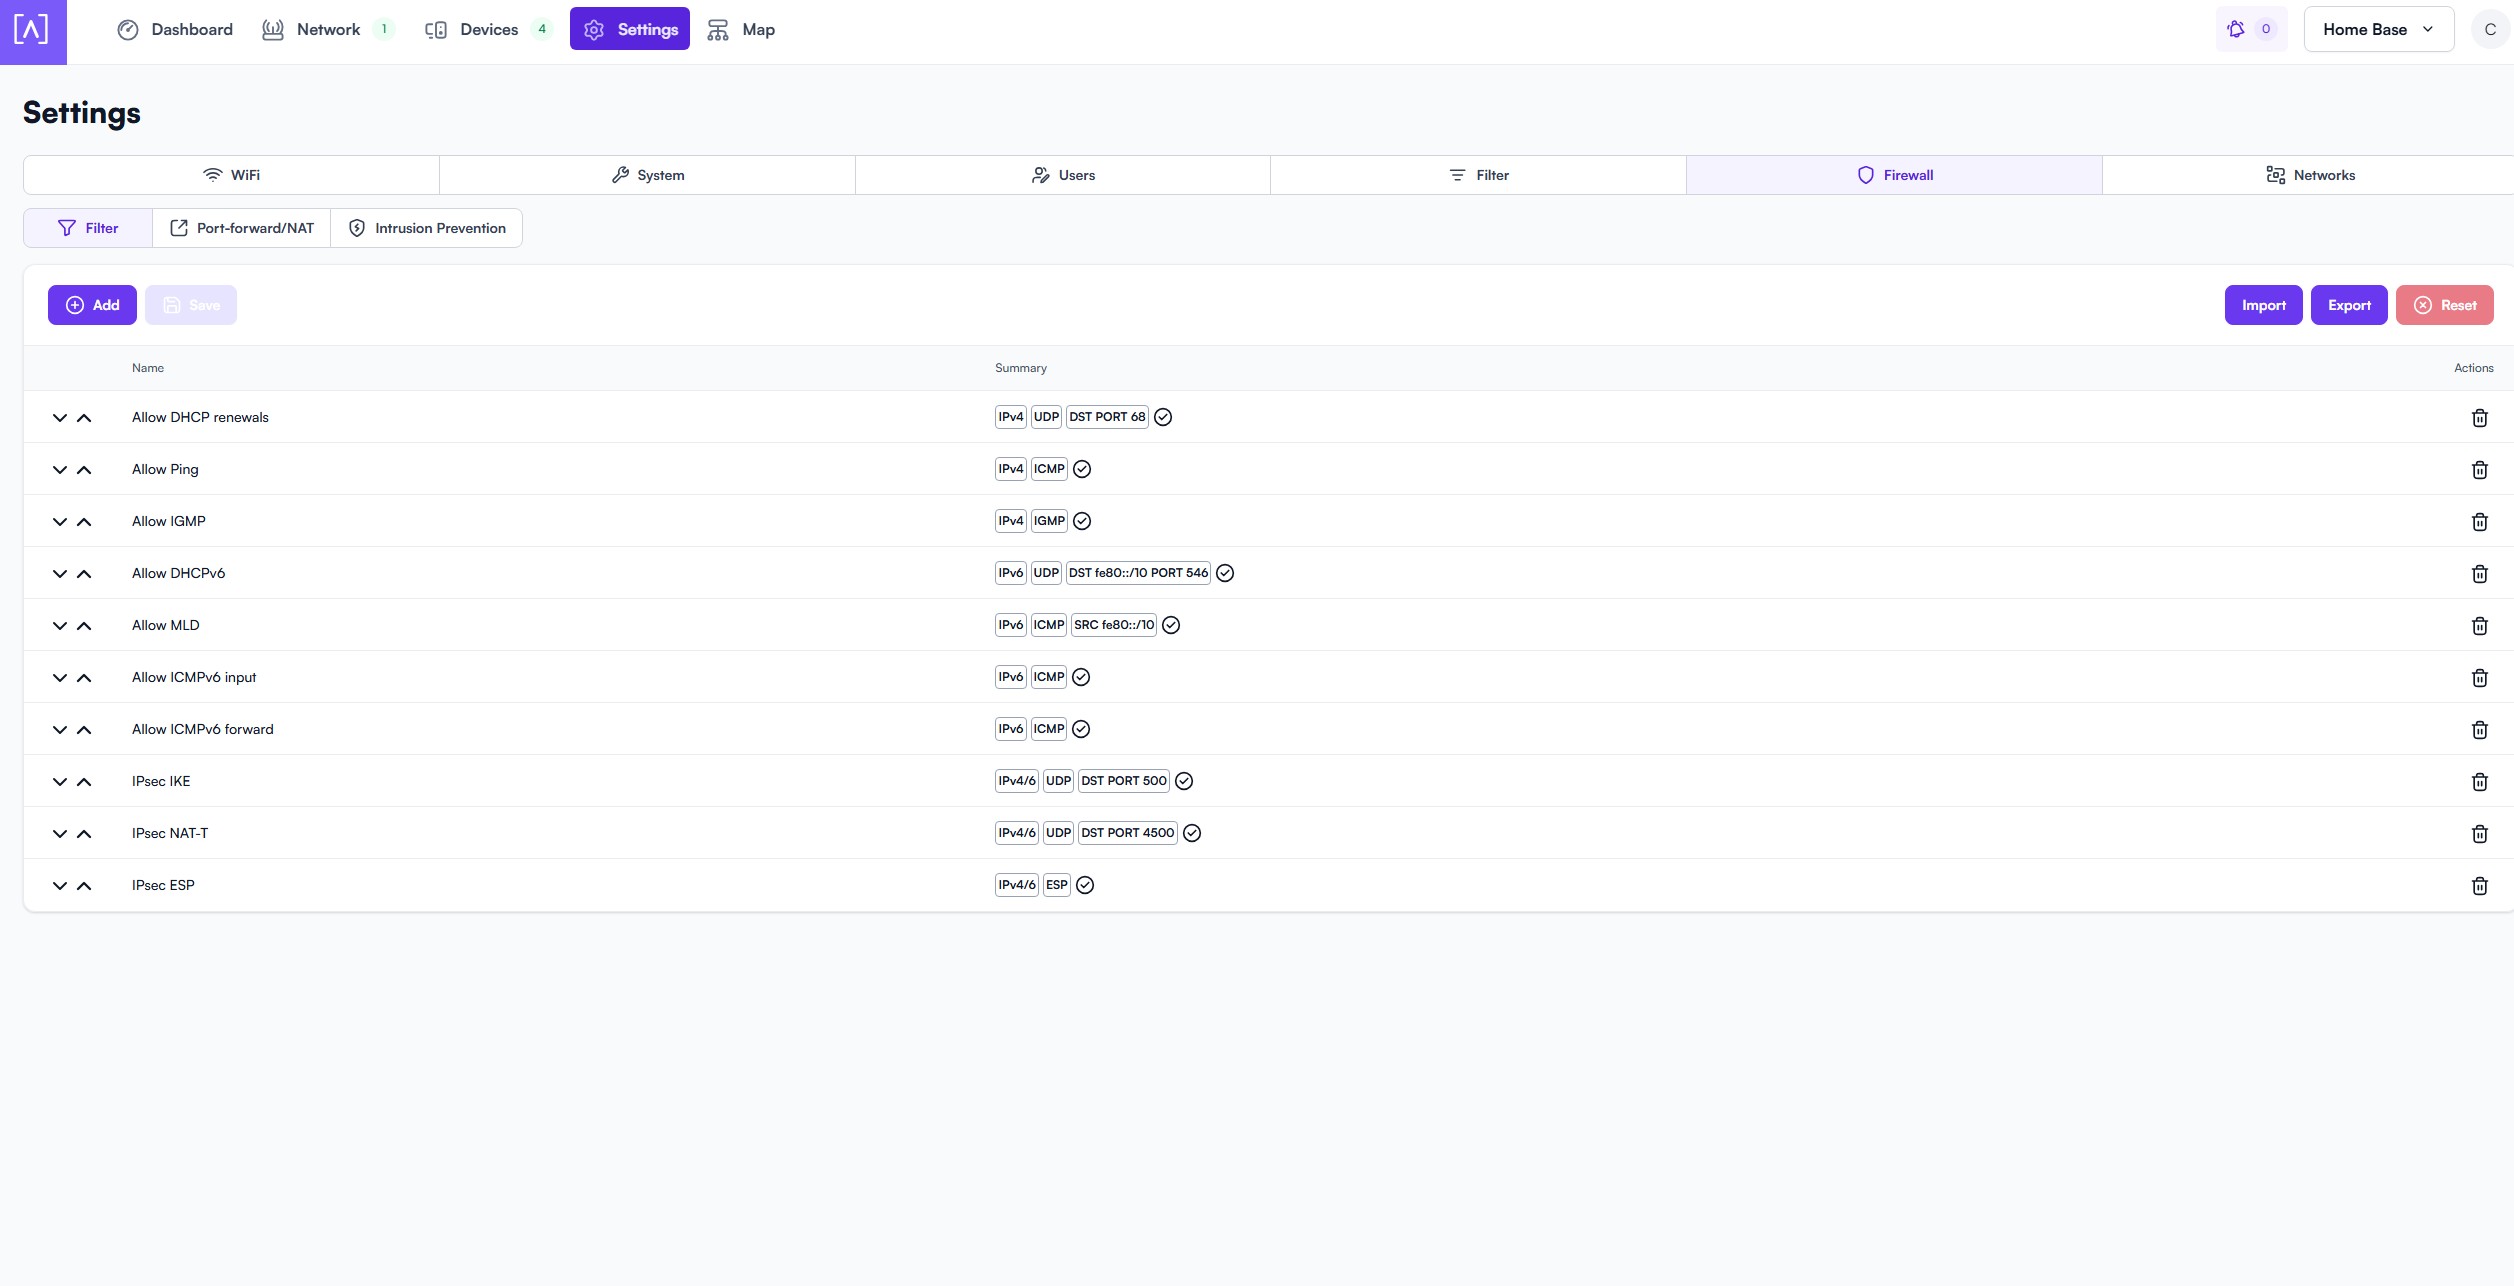The image size is (2514, 1286).
Task: Move Allow MLD rule down
Action: pyautogui.click(x=60, y=626)
